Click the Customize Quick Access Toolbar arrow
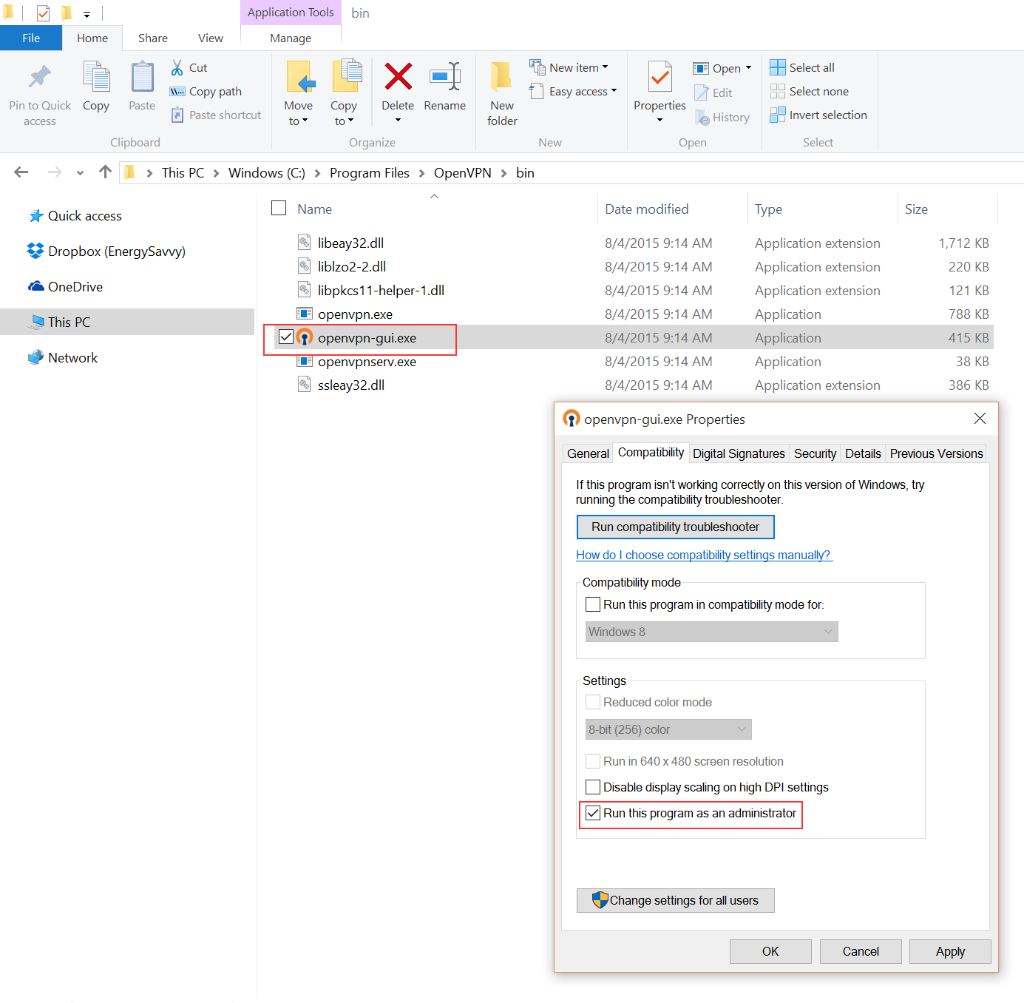This screenshot has height=1003, width=1024. pos(86,14)
